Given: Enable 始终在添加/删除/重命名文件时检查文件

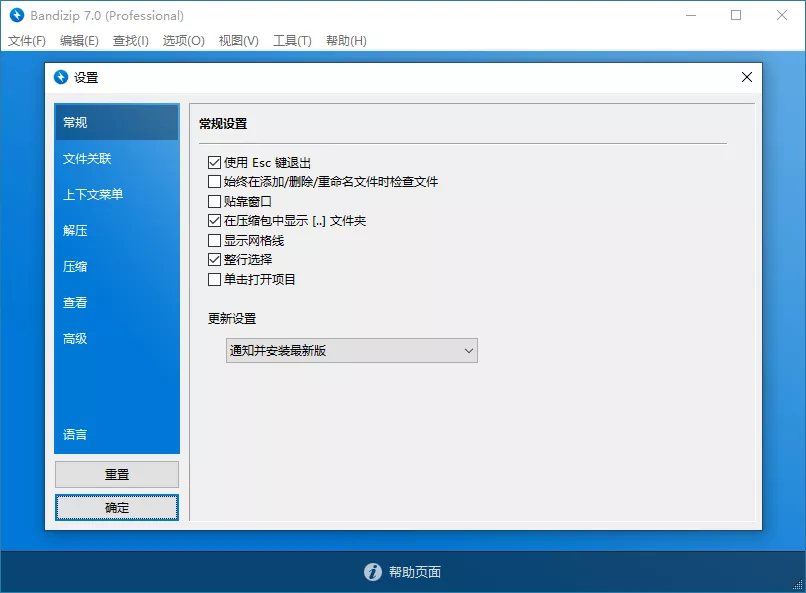Looking at the screenshot, I should point(216,181).
